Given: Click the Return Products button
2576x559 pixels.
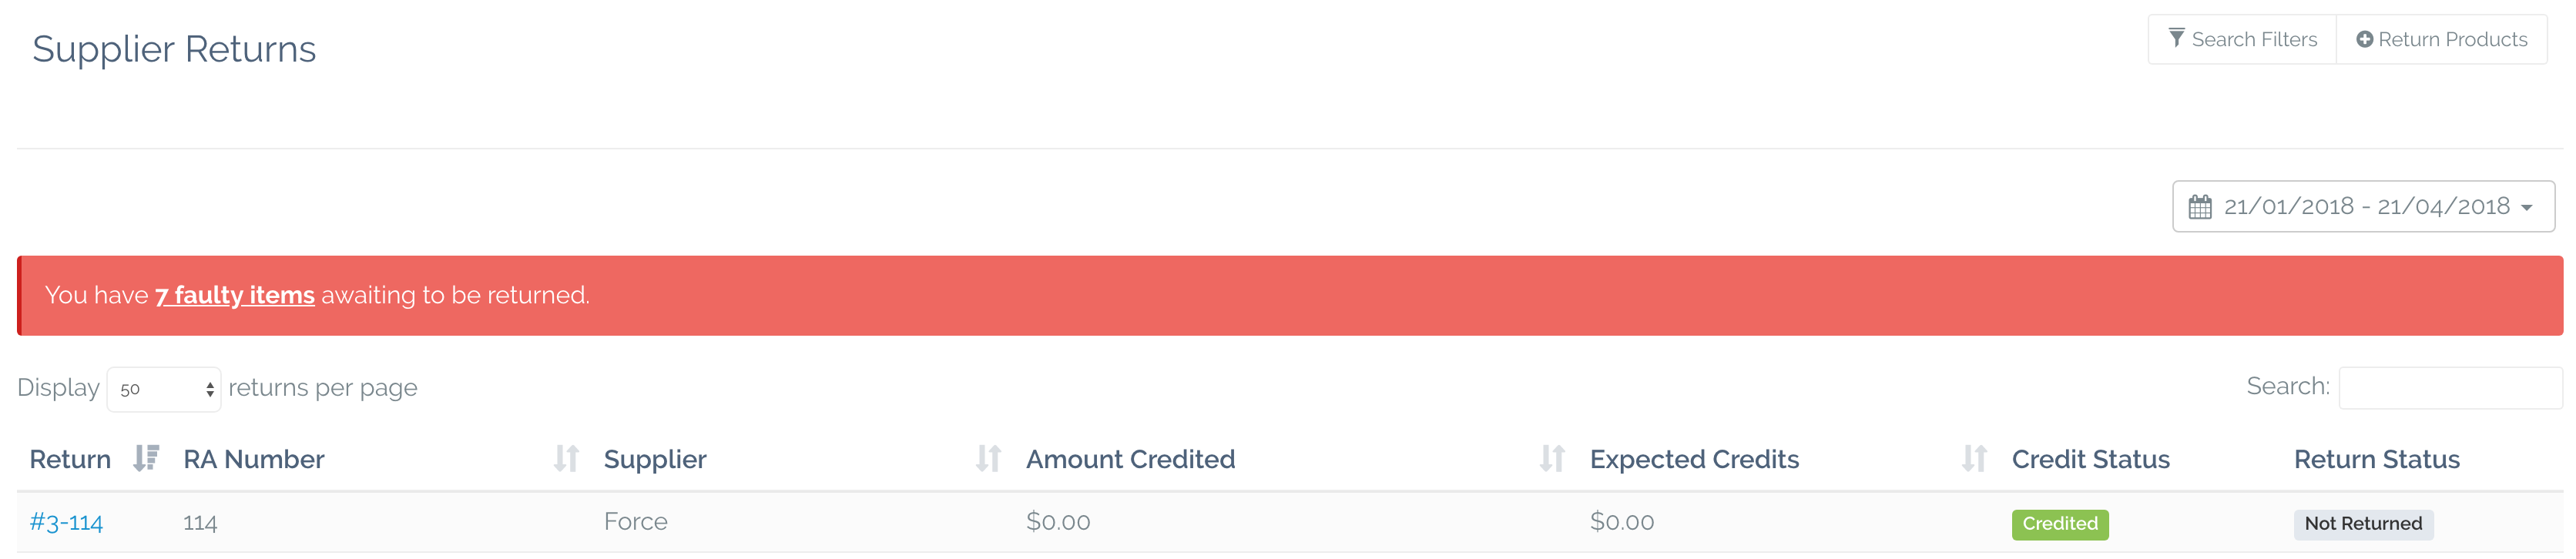Looking at the screenshot, I should click(2441, 40).
